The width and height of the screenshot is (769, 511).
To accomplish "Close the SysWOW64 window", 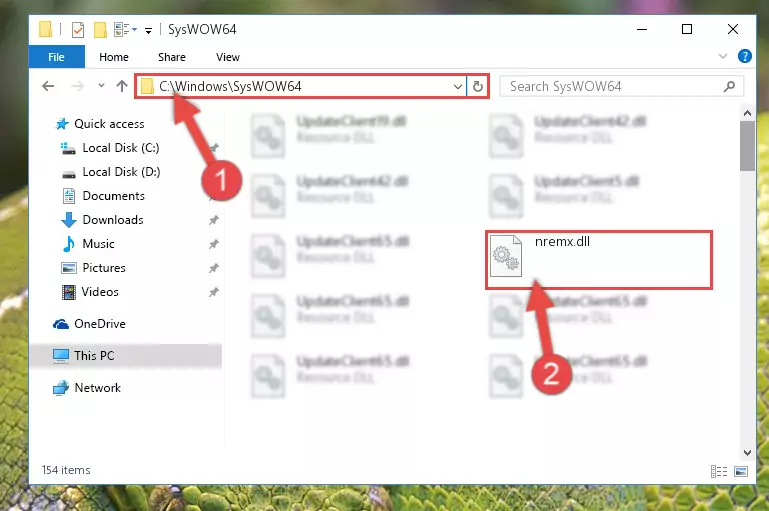I will click(732, 29).
